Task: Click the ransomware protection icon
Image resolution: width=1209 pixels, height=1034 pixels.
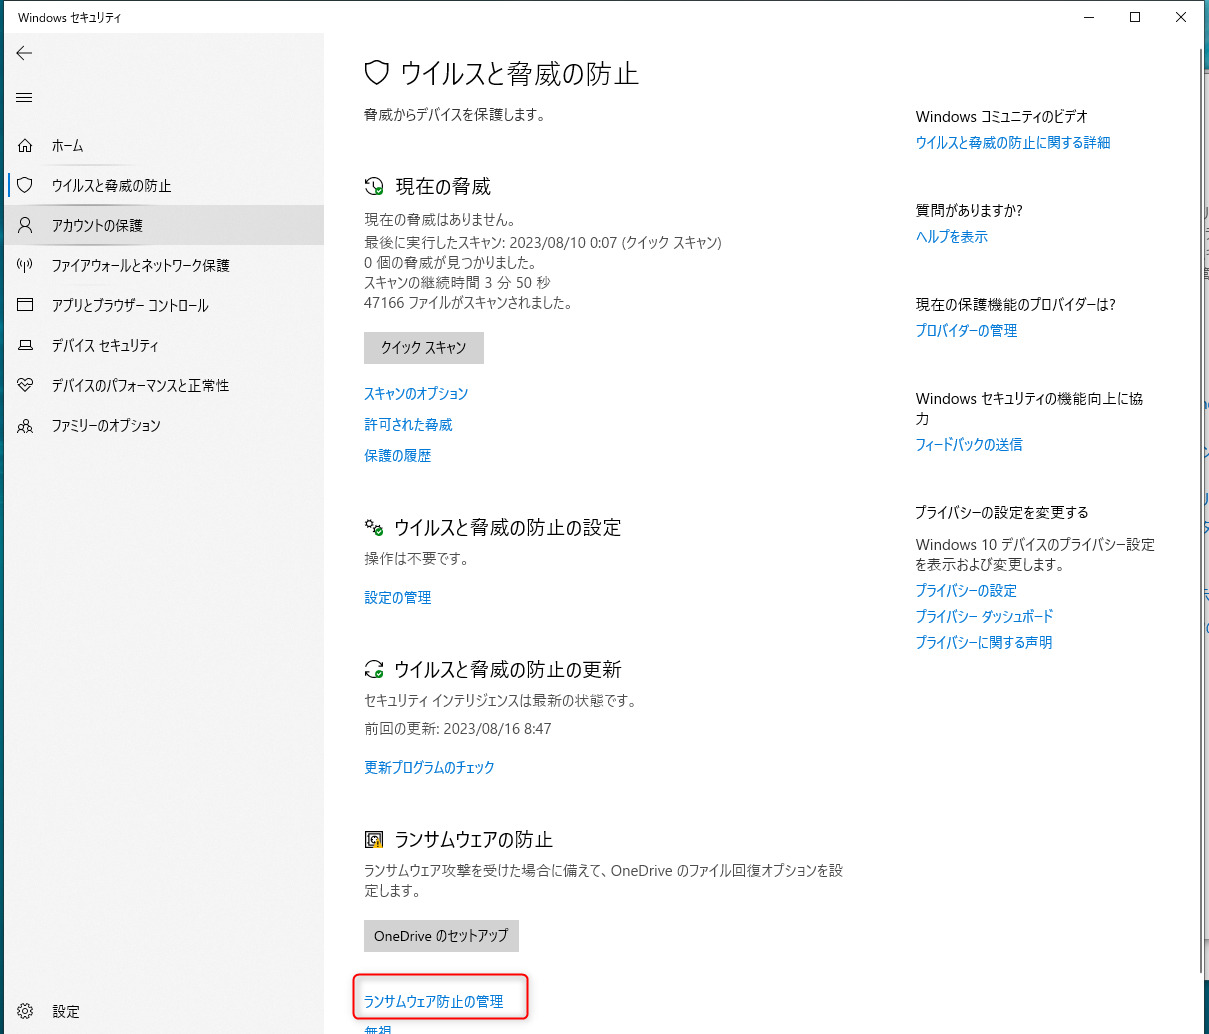Action: coord(374,840)
